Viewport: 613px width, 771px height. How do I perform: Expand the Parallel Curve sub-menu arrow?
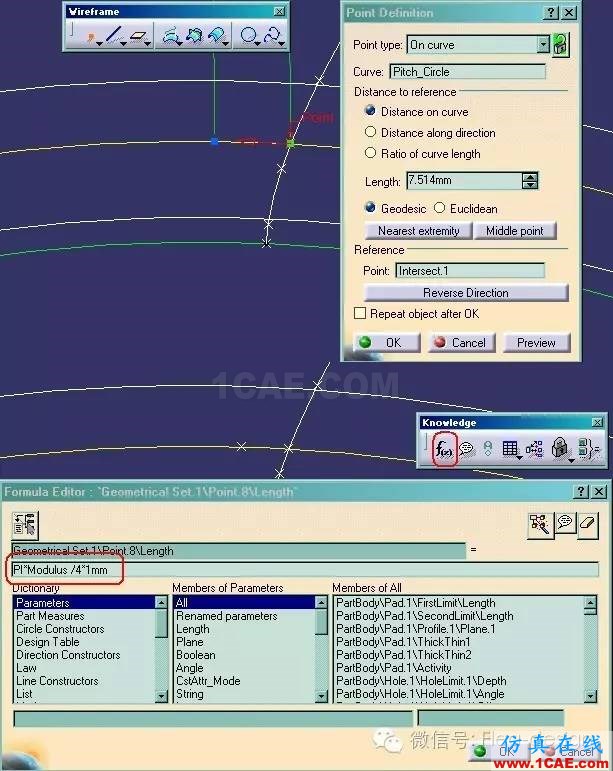(226, 44)
